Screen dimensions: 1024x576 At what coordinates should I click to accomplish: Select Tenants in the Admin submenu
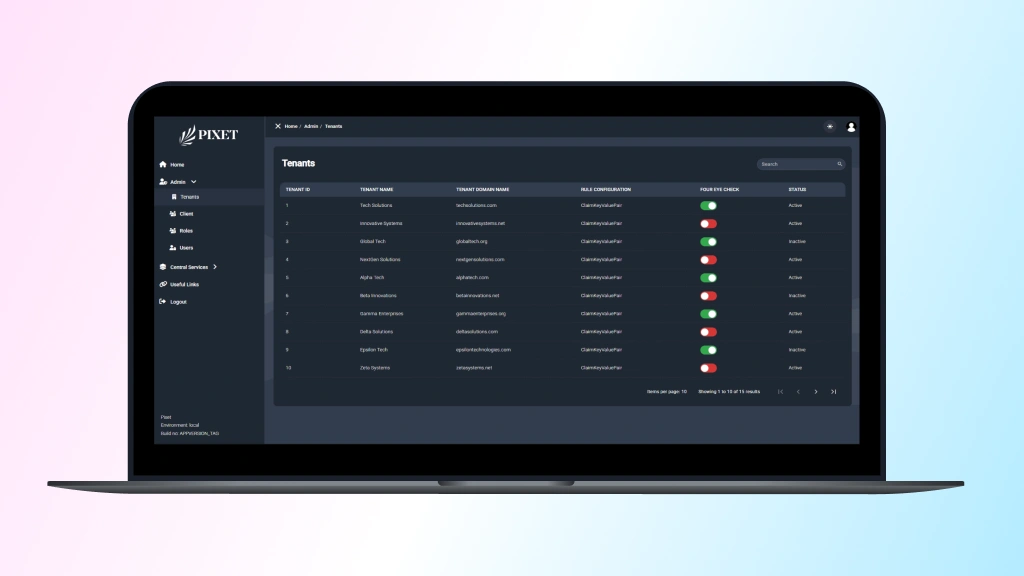click(x=189, y=197)
